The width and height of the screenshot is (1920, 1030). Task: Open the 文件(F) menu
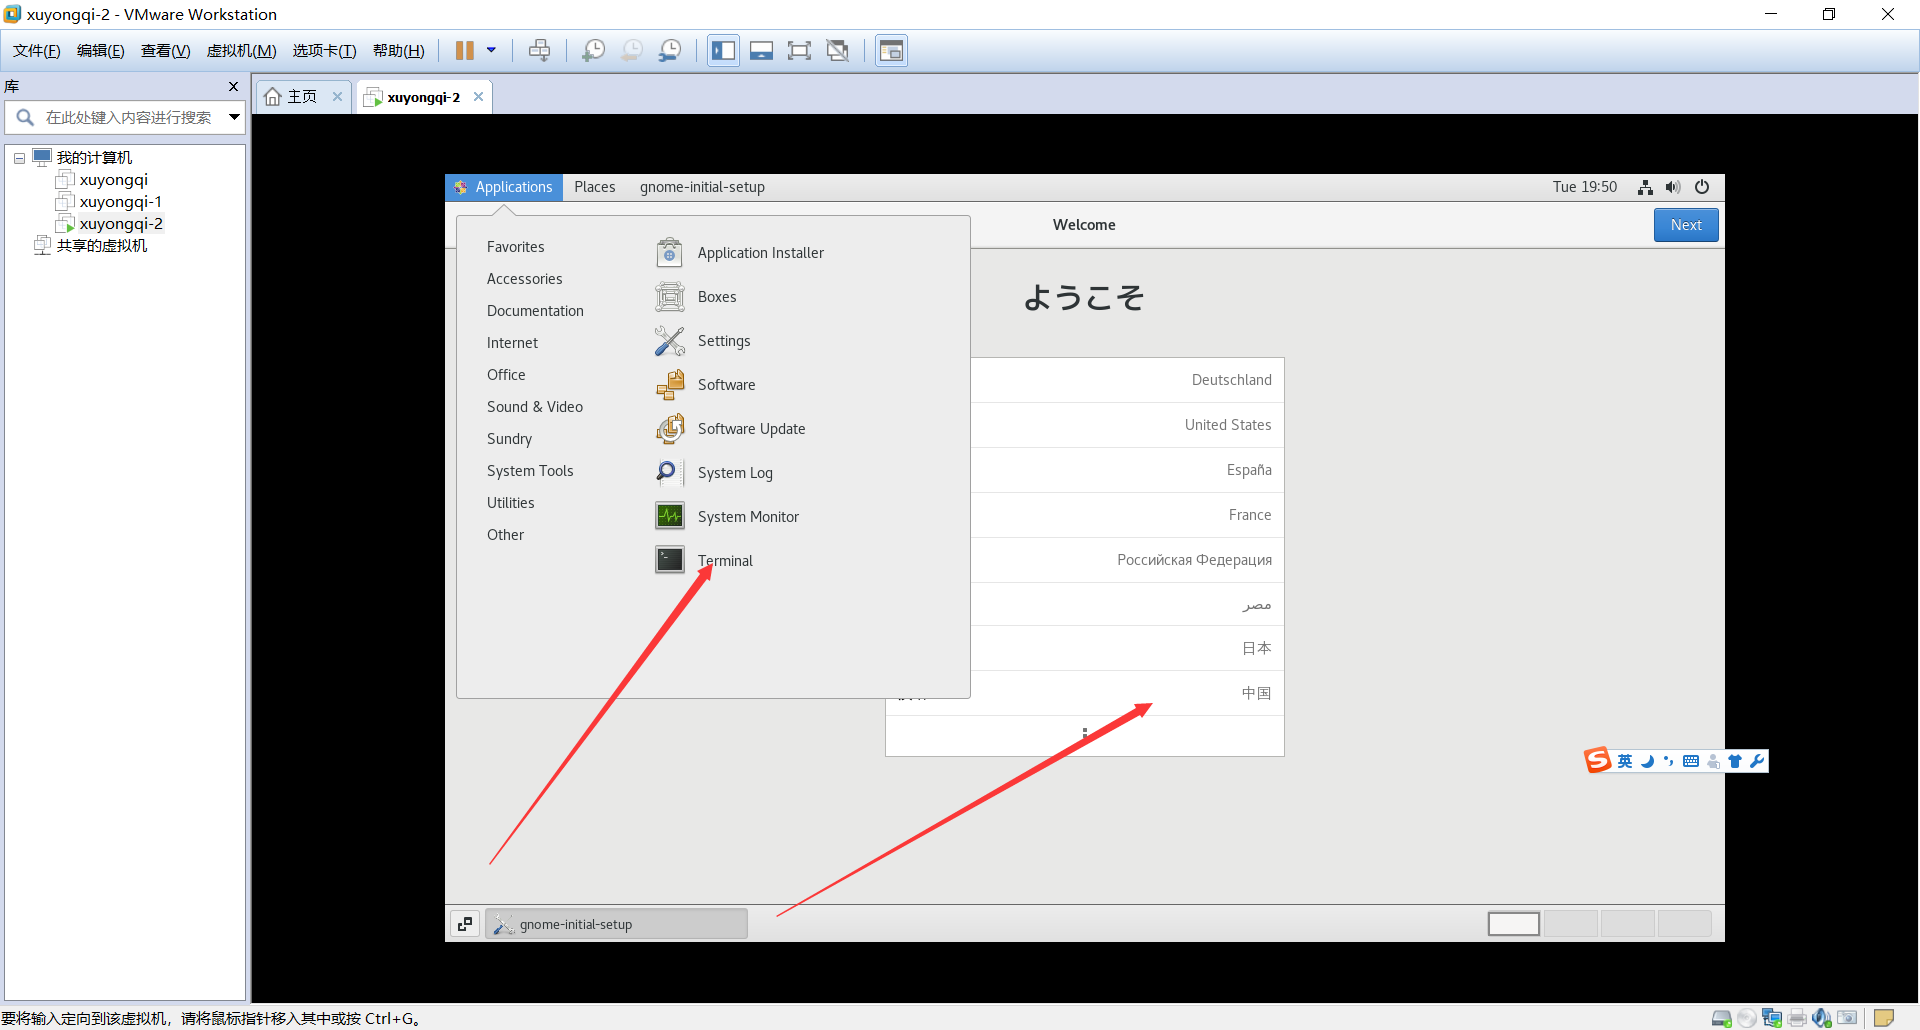point(37,51)
